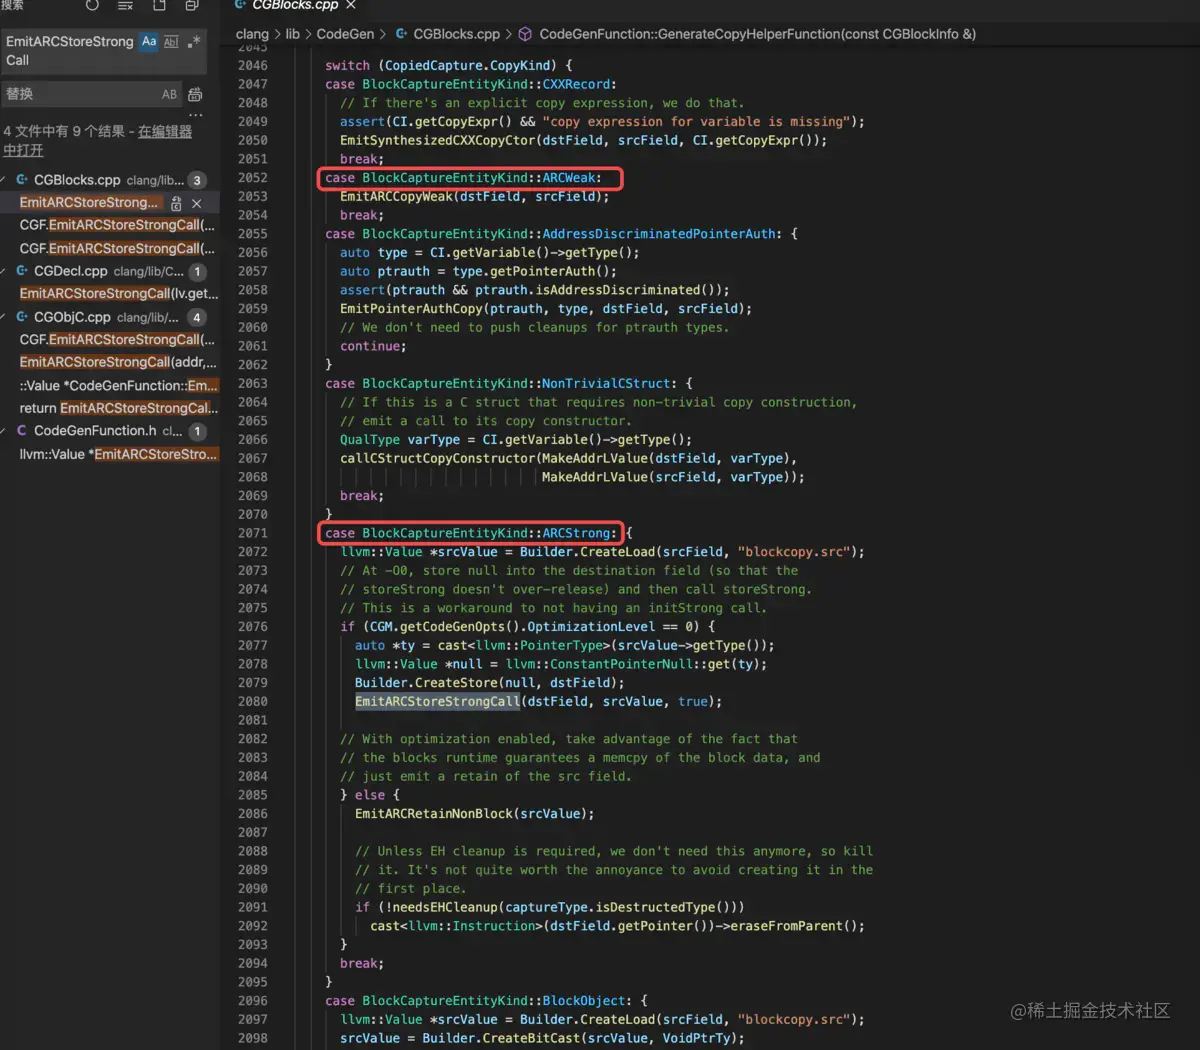Click line number 2080 in gutter
Screen dimensions: 1200x1050
coord(252,702)
